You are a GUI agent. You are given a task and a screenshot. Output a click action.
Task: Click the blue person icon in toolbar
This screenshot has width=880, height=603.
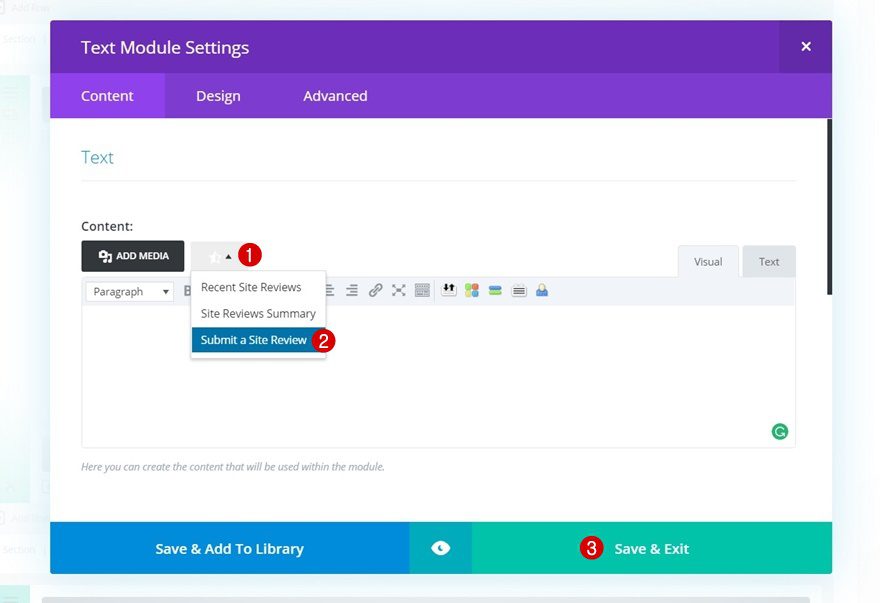click(542, 291)
